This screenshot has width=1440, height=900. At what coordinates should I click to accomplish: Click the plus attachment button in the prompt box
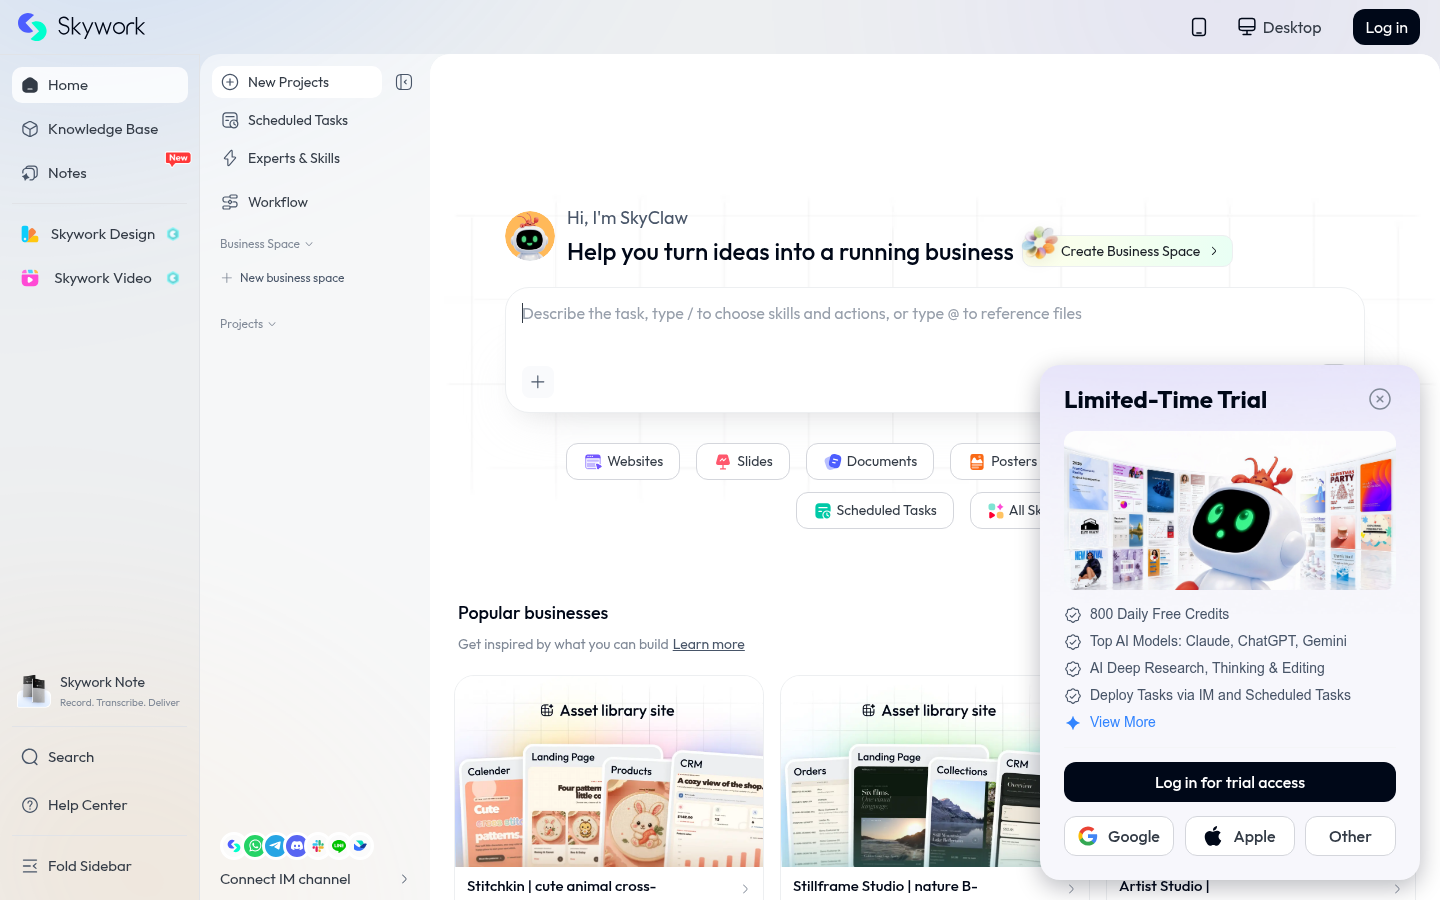pyautogui.click(x=538, y=382)
